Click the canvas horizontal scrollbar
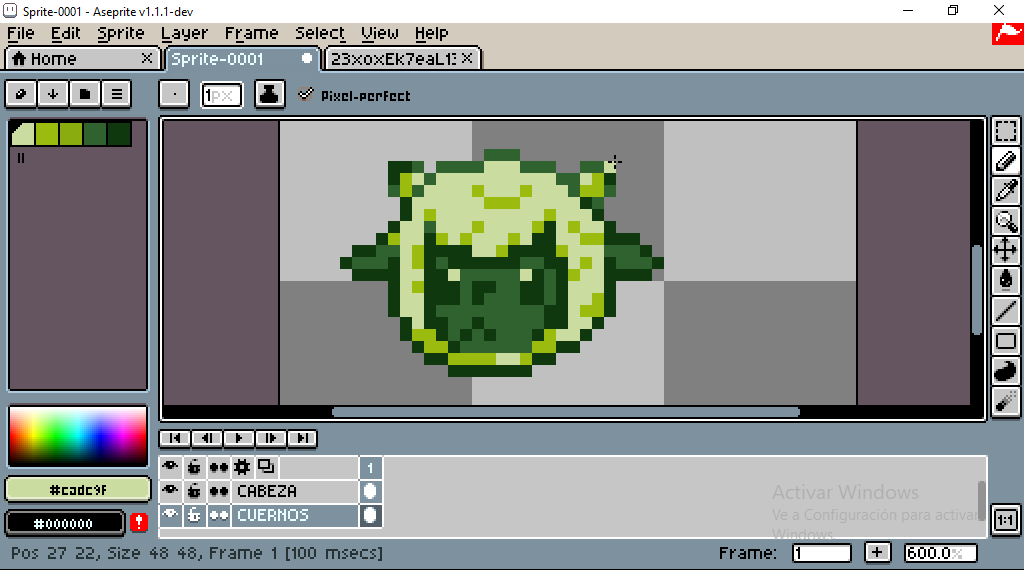The width and height of the screenshot is (1024, 570). [566, 412]
